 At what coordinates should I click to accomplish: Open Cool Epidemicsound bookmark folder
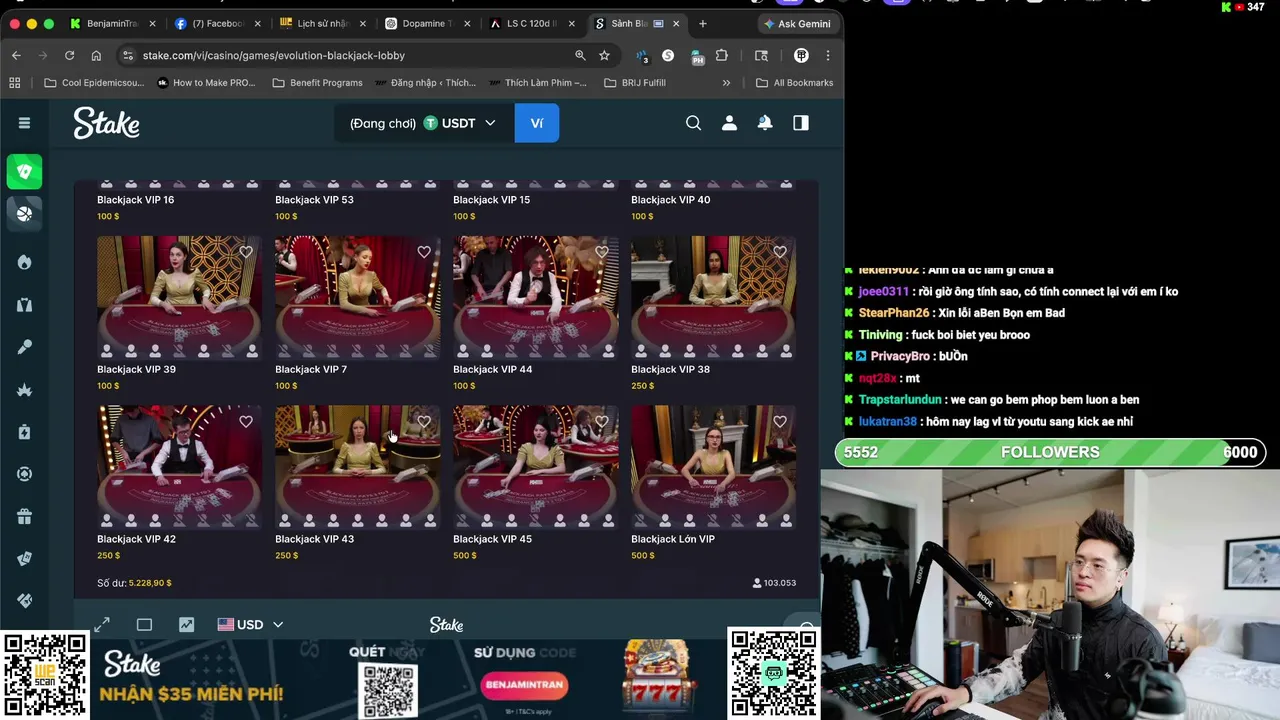coord(94,83)
